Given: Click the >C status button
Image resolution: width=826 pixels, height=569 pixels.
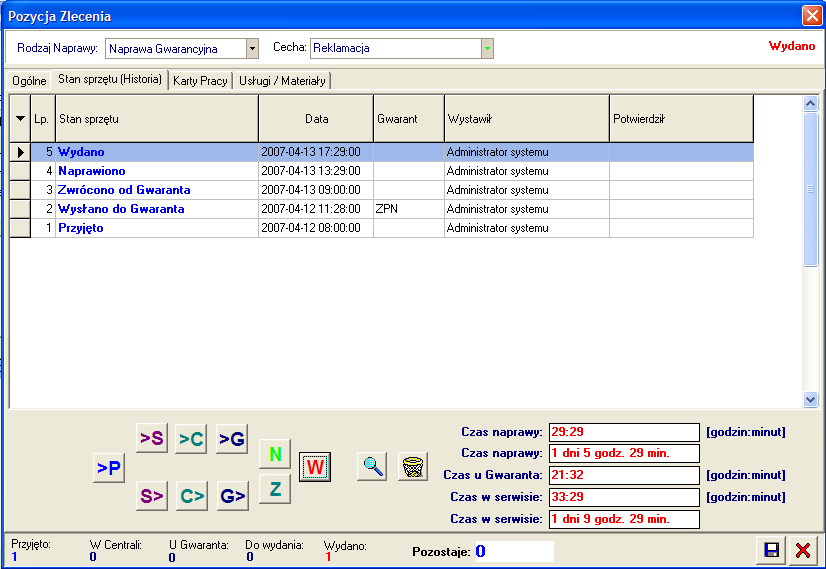Looking at the screenshot, I should pyautogui.click(x=191, y=438).
